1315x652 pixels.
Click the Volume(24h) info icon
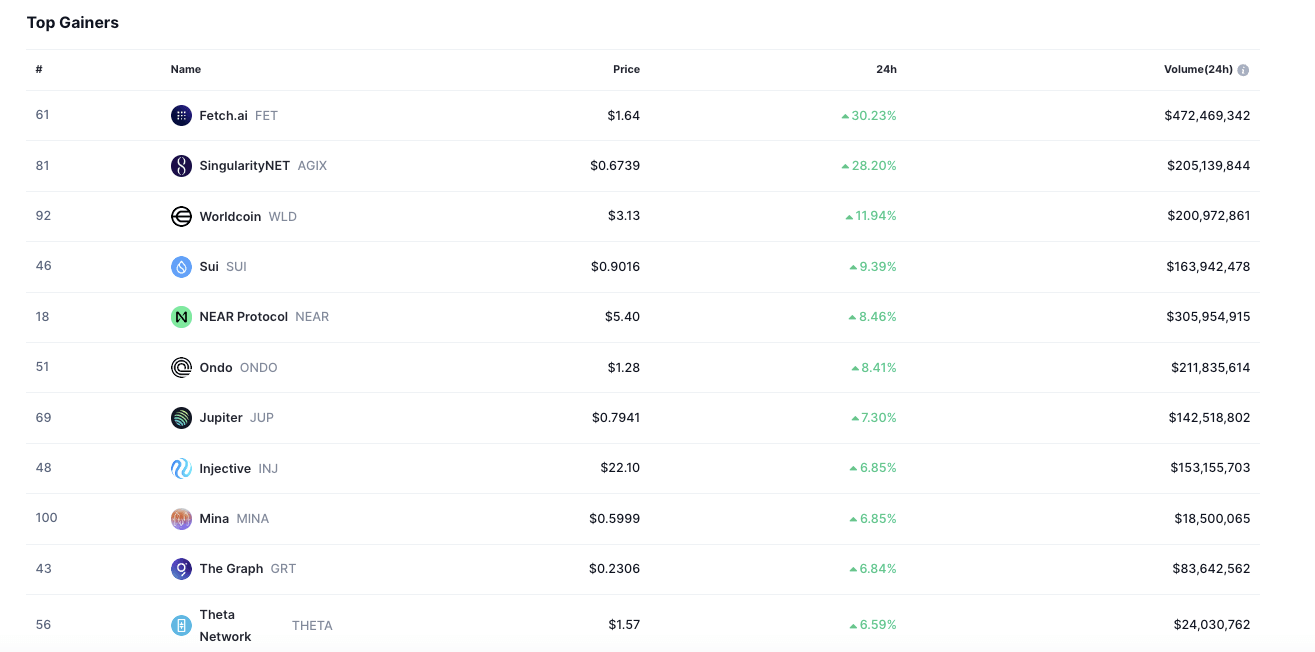[1243, 70]
